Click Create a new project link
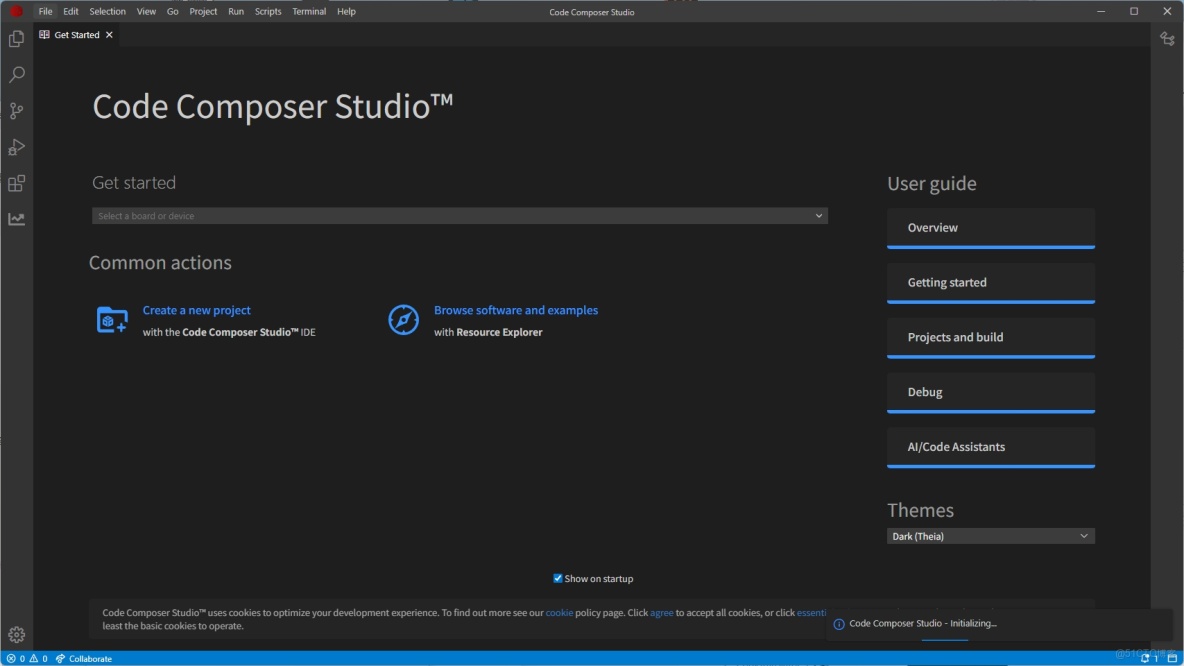Screen dimensions: 1184x666 tap(196, 310)
